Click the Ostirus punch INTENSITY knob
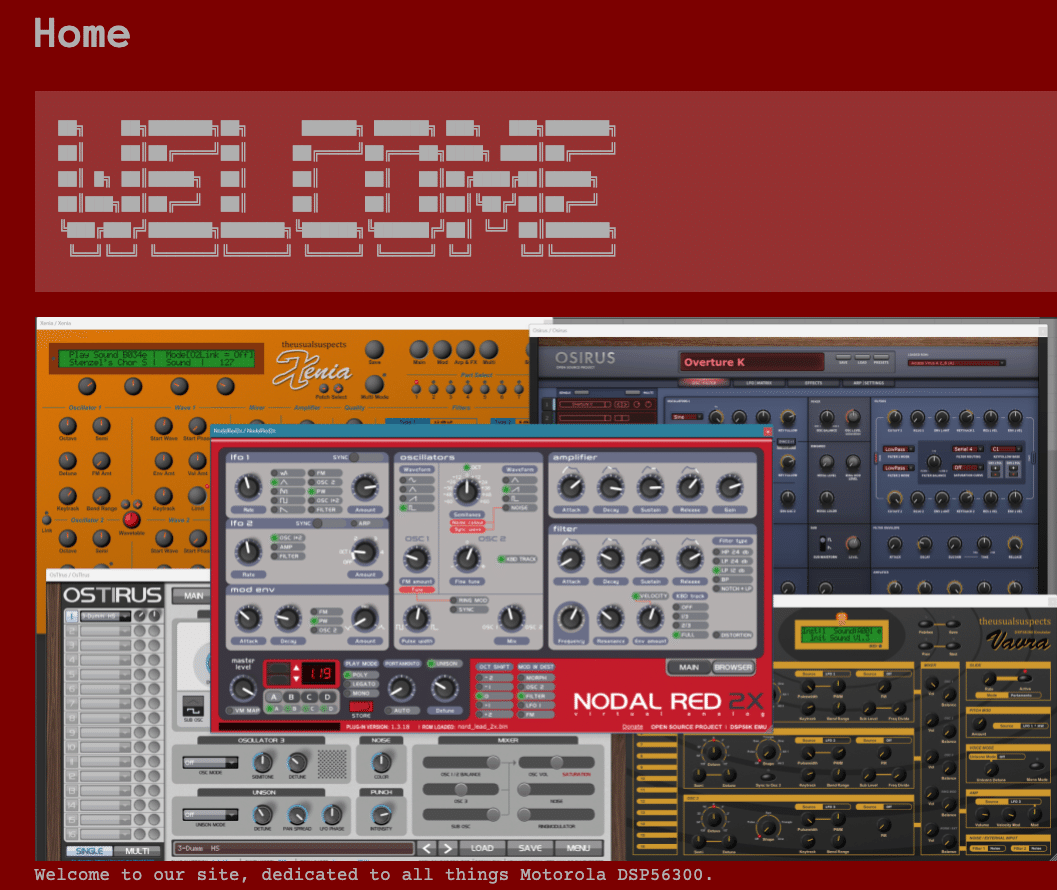This screenshot has height=890, width=1057. tap(381, 814)
